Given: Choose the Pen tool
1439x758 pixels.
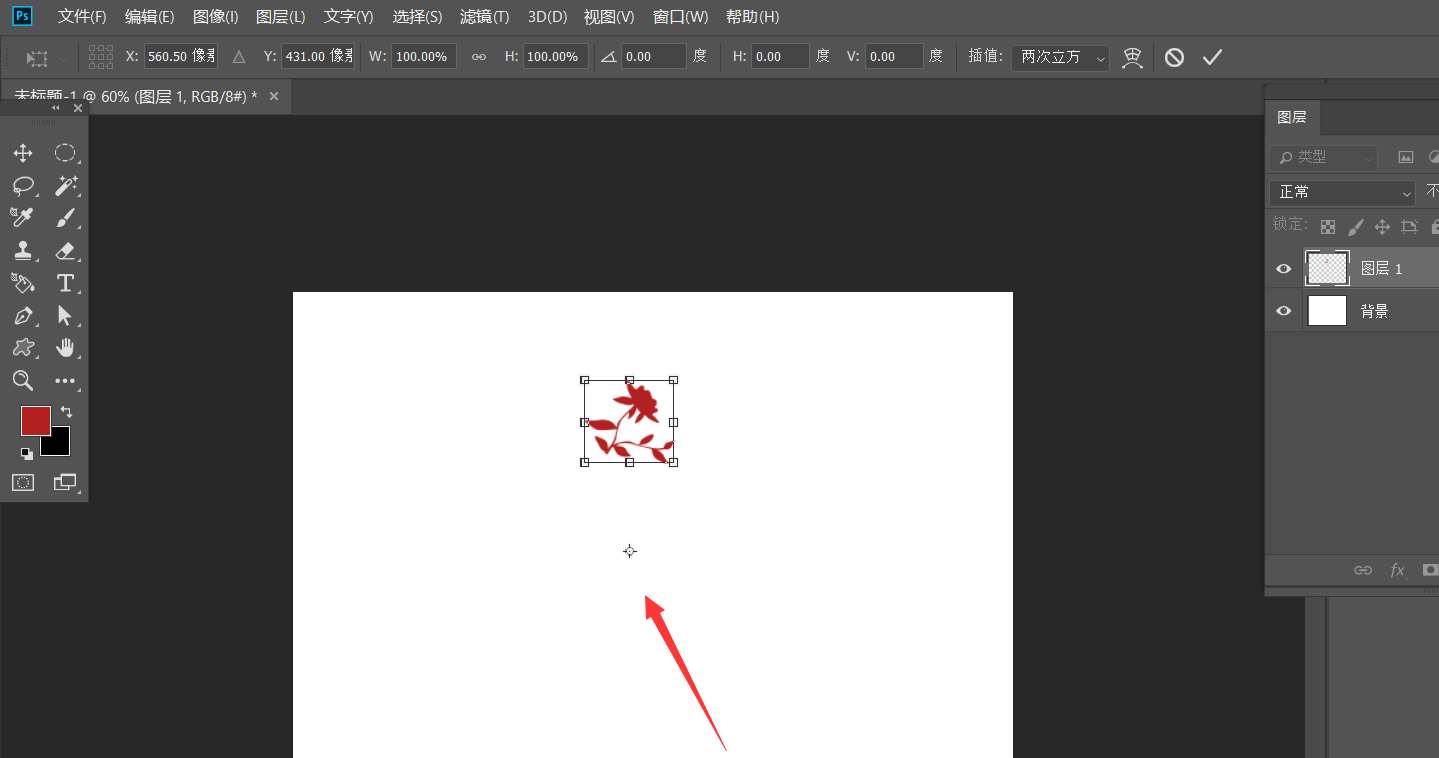Looking at the screenshot, I should (23, 316).
